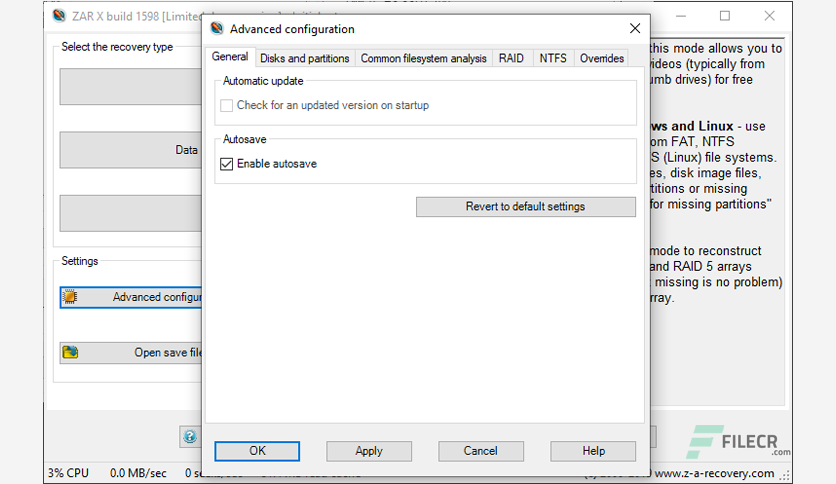Viewport: 836px width, 484px height.
Task: Switch to the RAID tab
Action: coord(511,58)
